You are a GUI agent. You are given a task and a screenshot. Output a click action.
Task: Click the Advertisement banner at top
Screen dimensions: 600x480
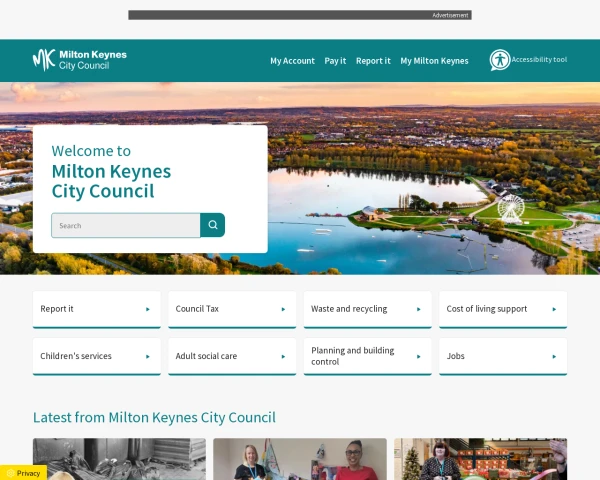300,15
